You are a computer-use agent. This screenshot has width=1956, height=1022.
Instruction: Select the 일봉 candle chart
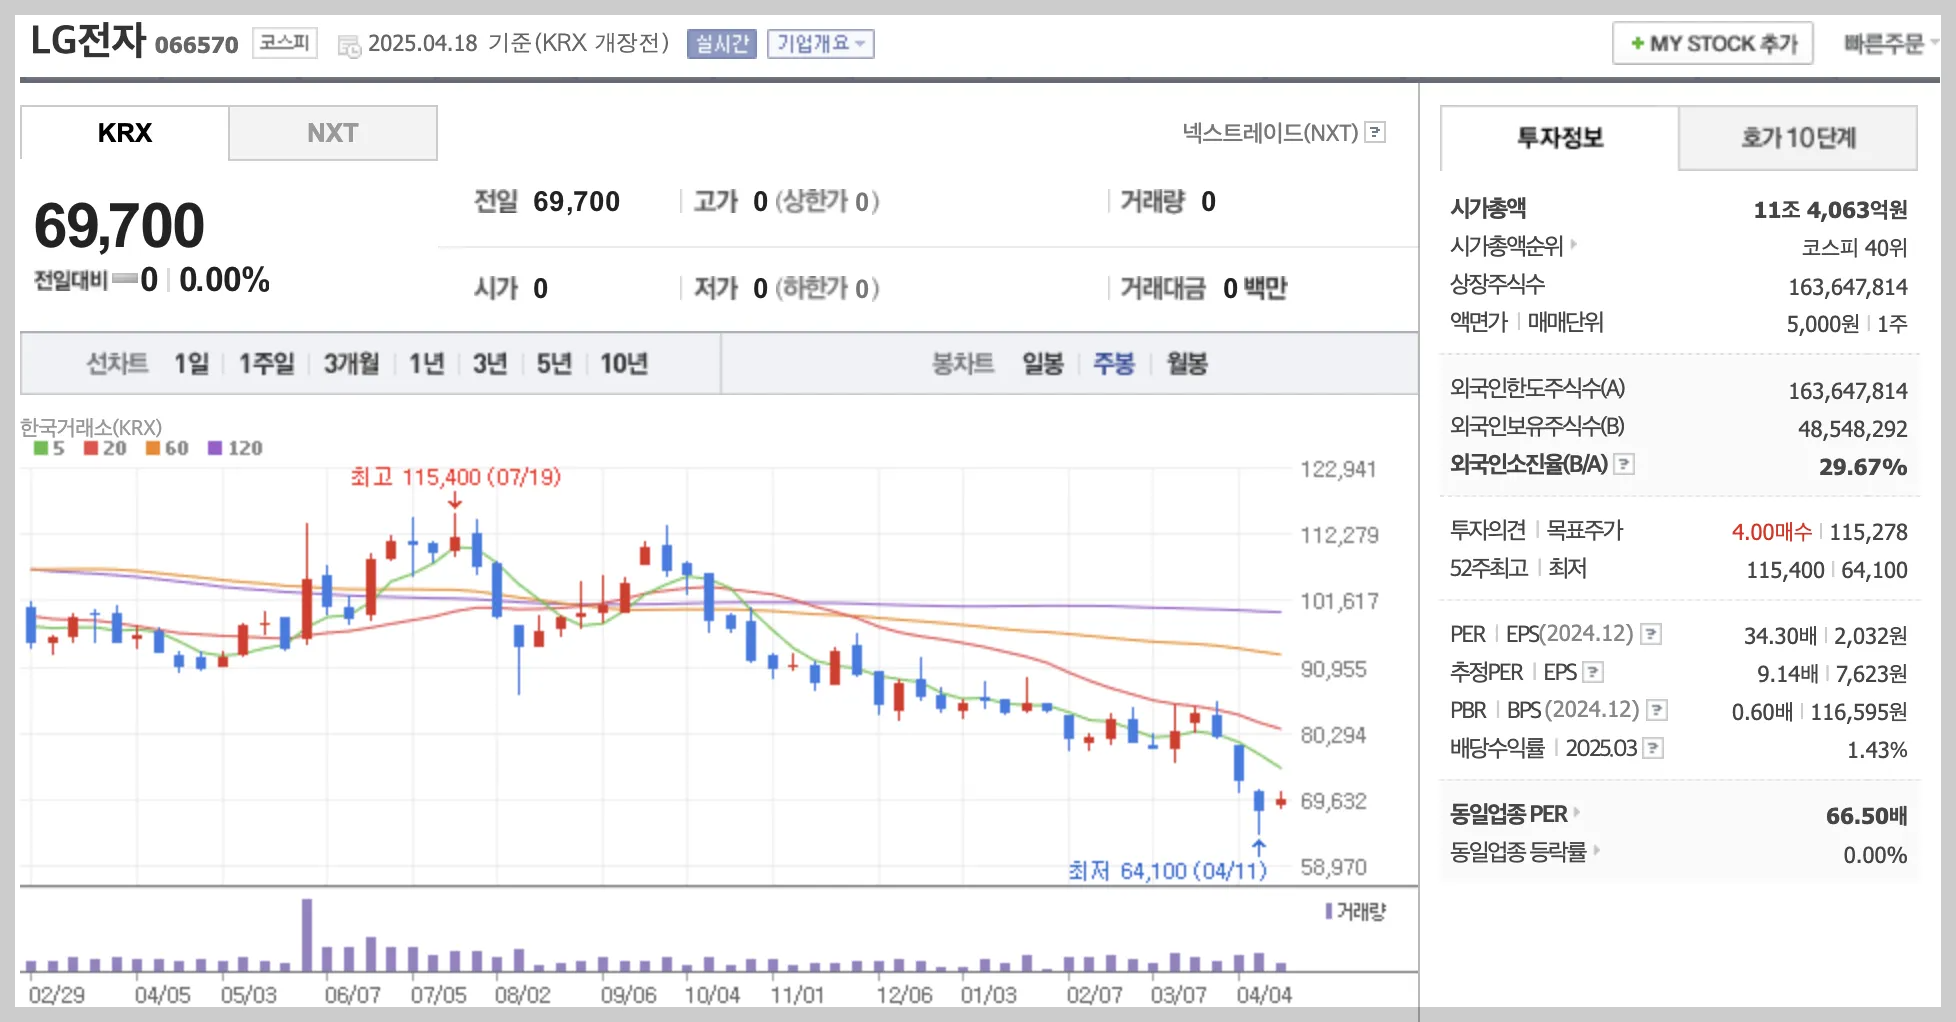(1043, 363)
